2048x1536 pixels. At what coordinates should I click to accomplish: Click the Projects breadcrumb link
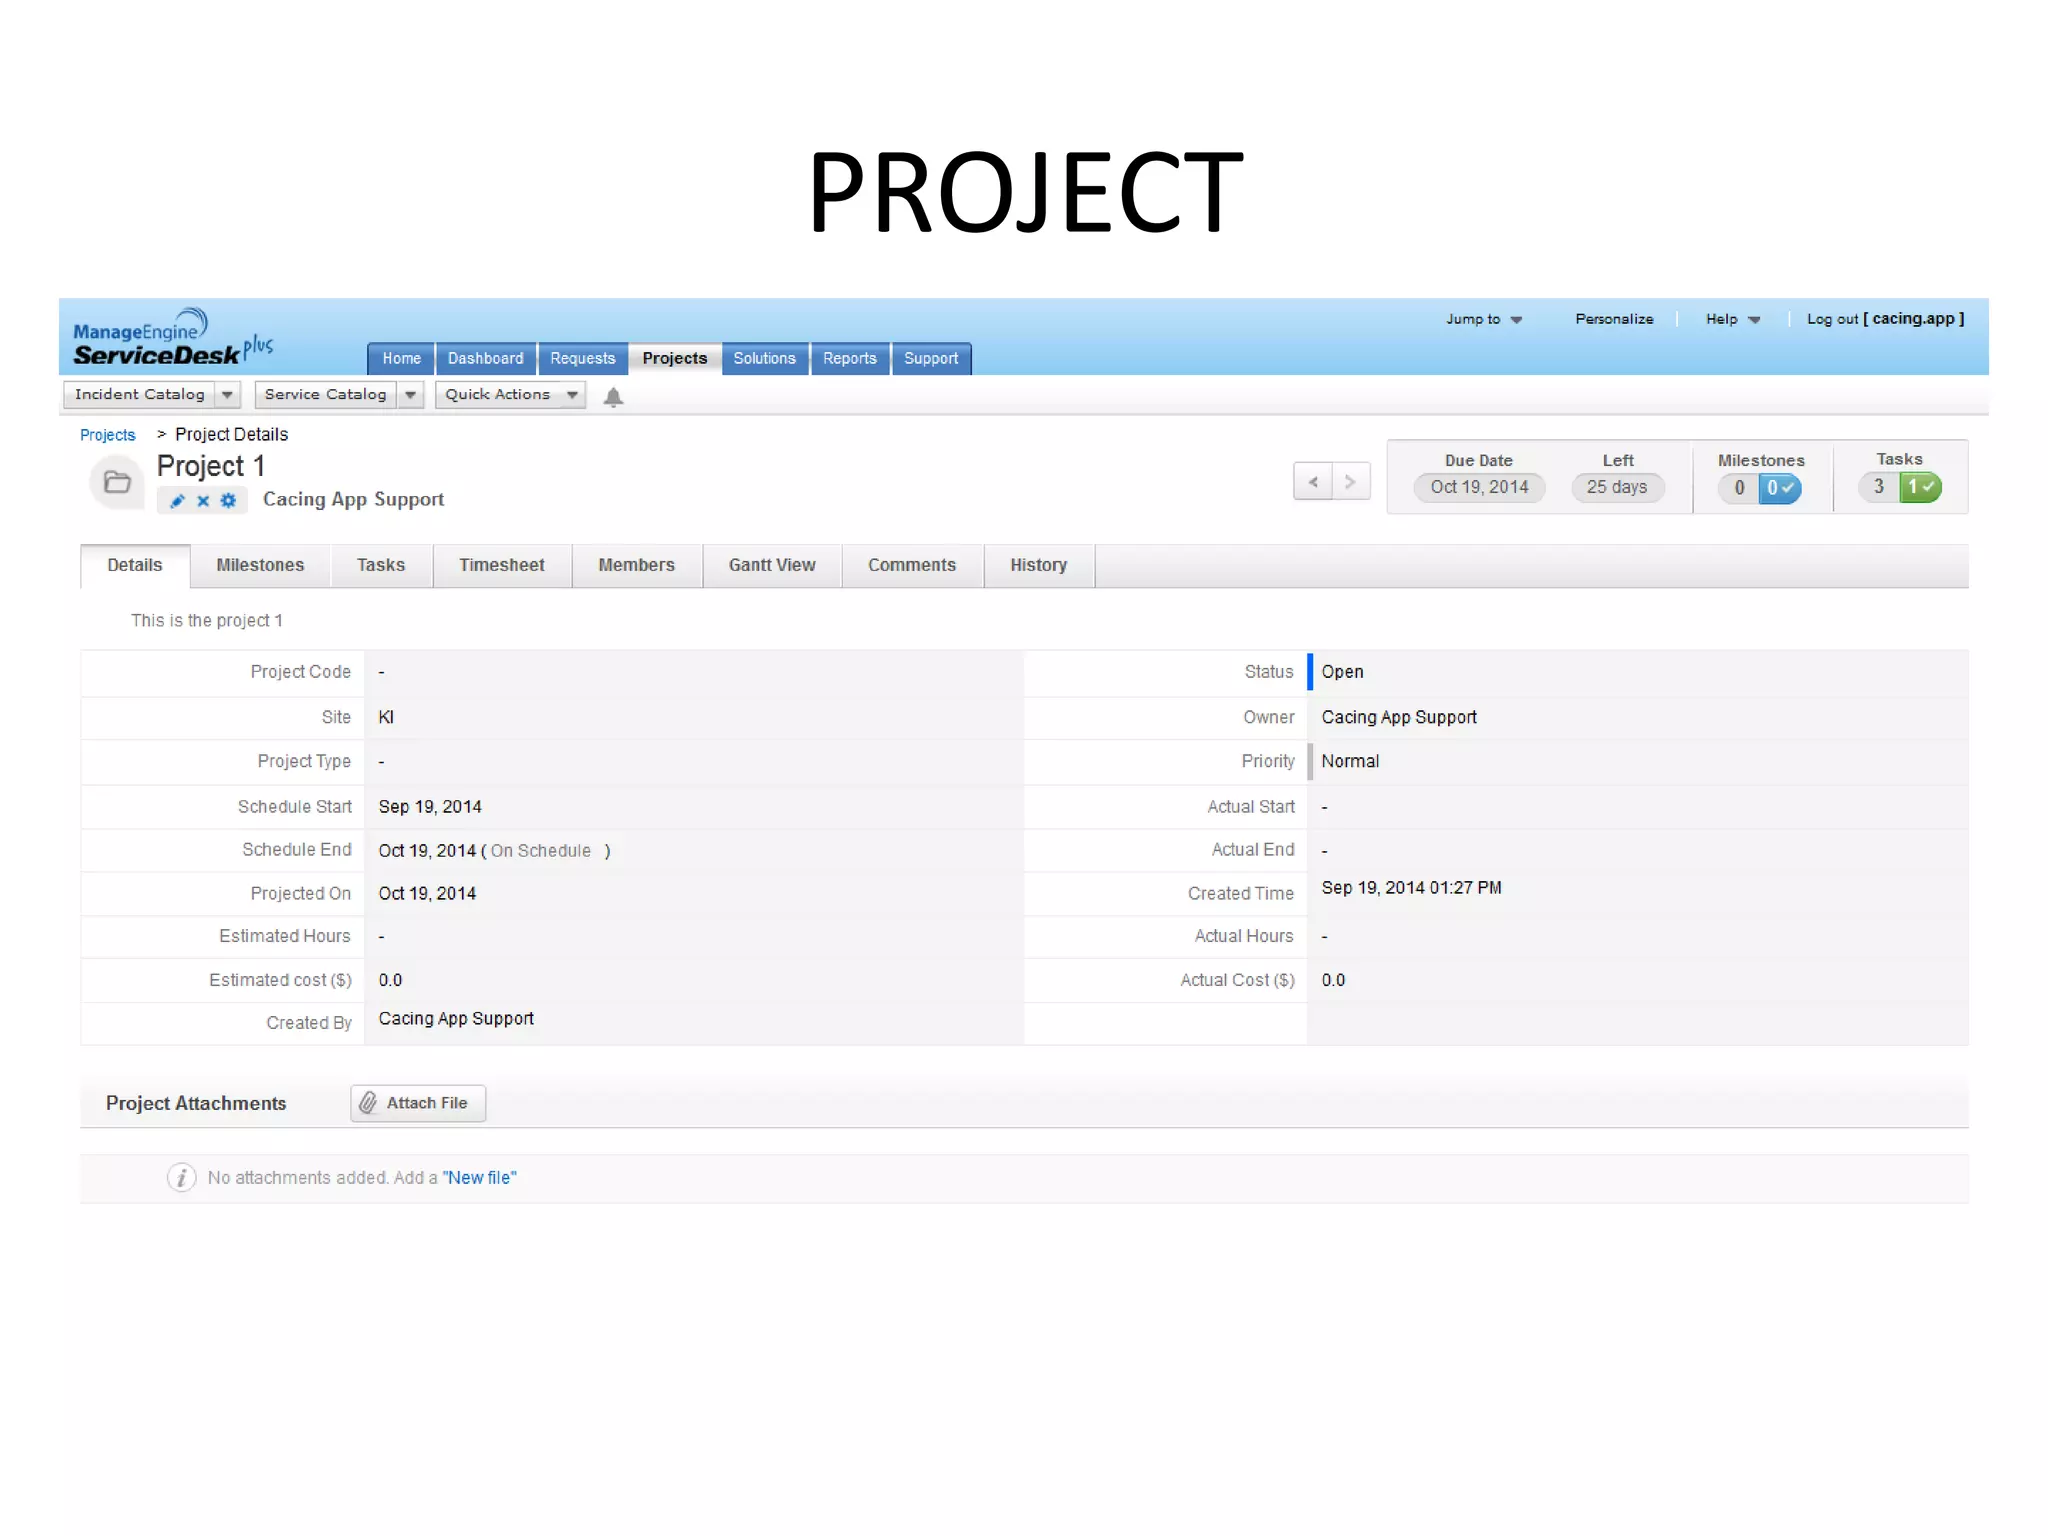click(108, 435)
